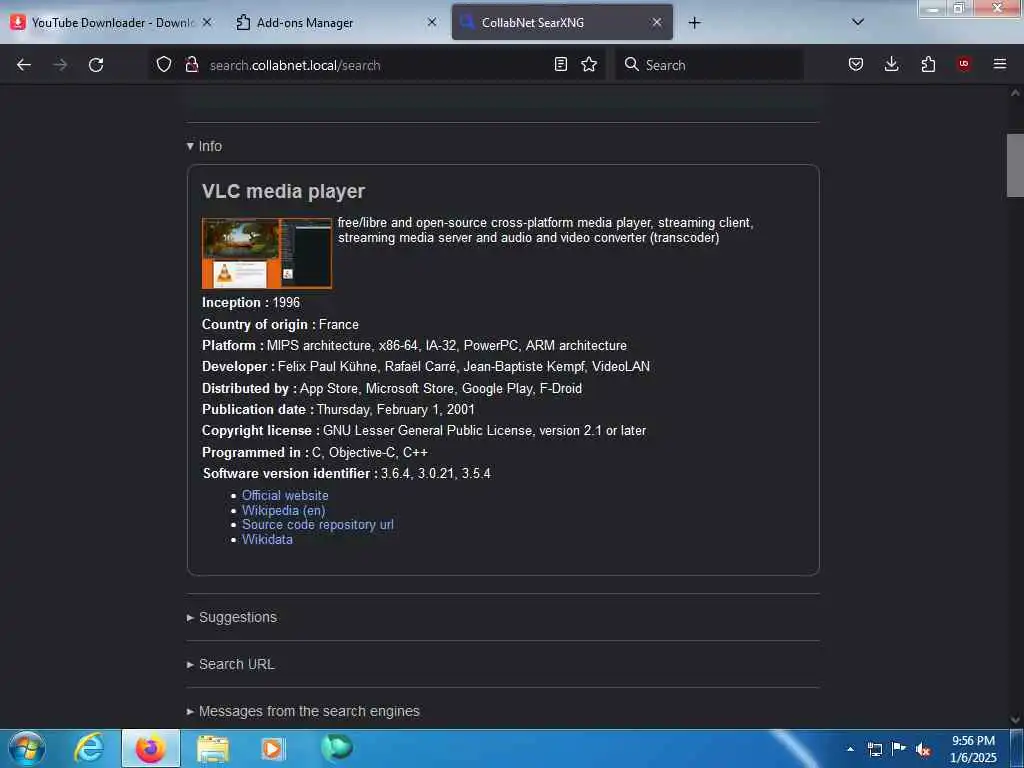Click the toolbar Search box
1024x768 pixels.
pos(709,65)
